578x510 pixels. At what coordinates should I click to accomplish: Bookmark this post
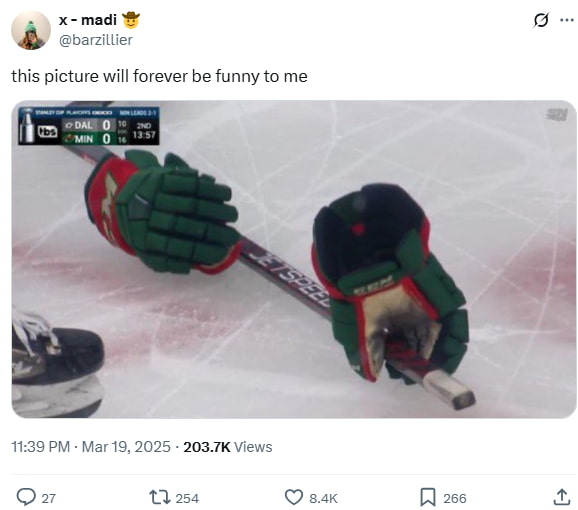pos(428,497)
